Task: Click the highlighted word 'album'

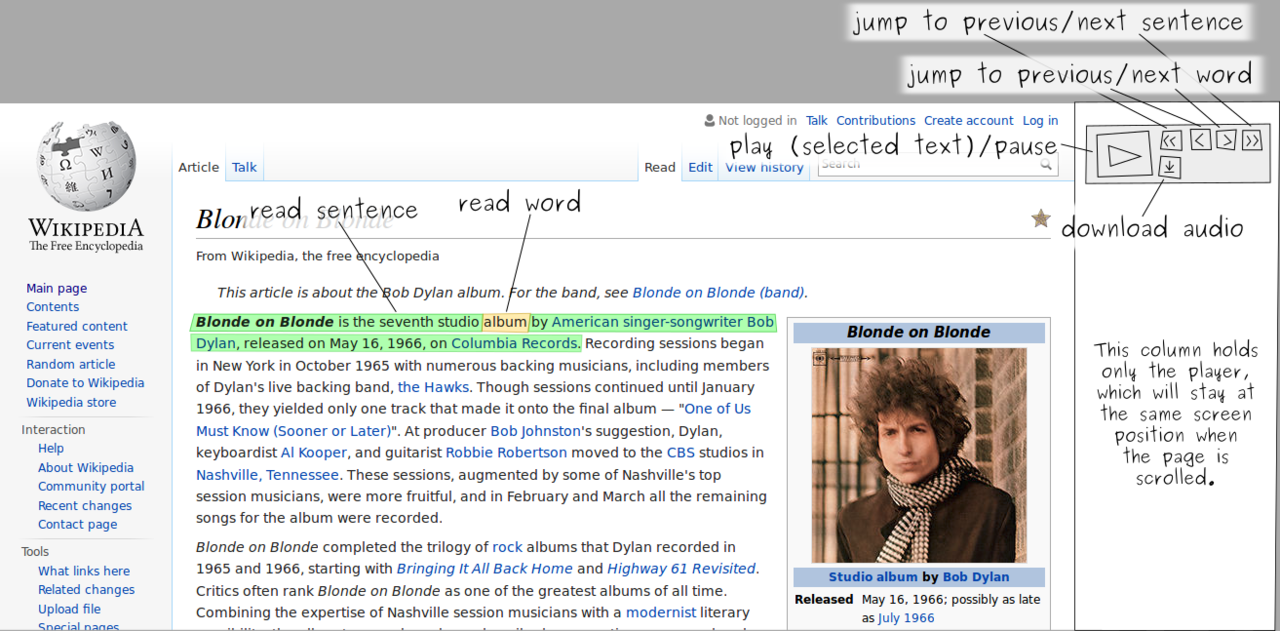Action: (504, 322)
